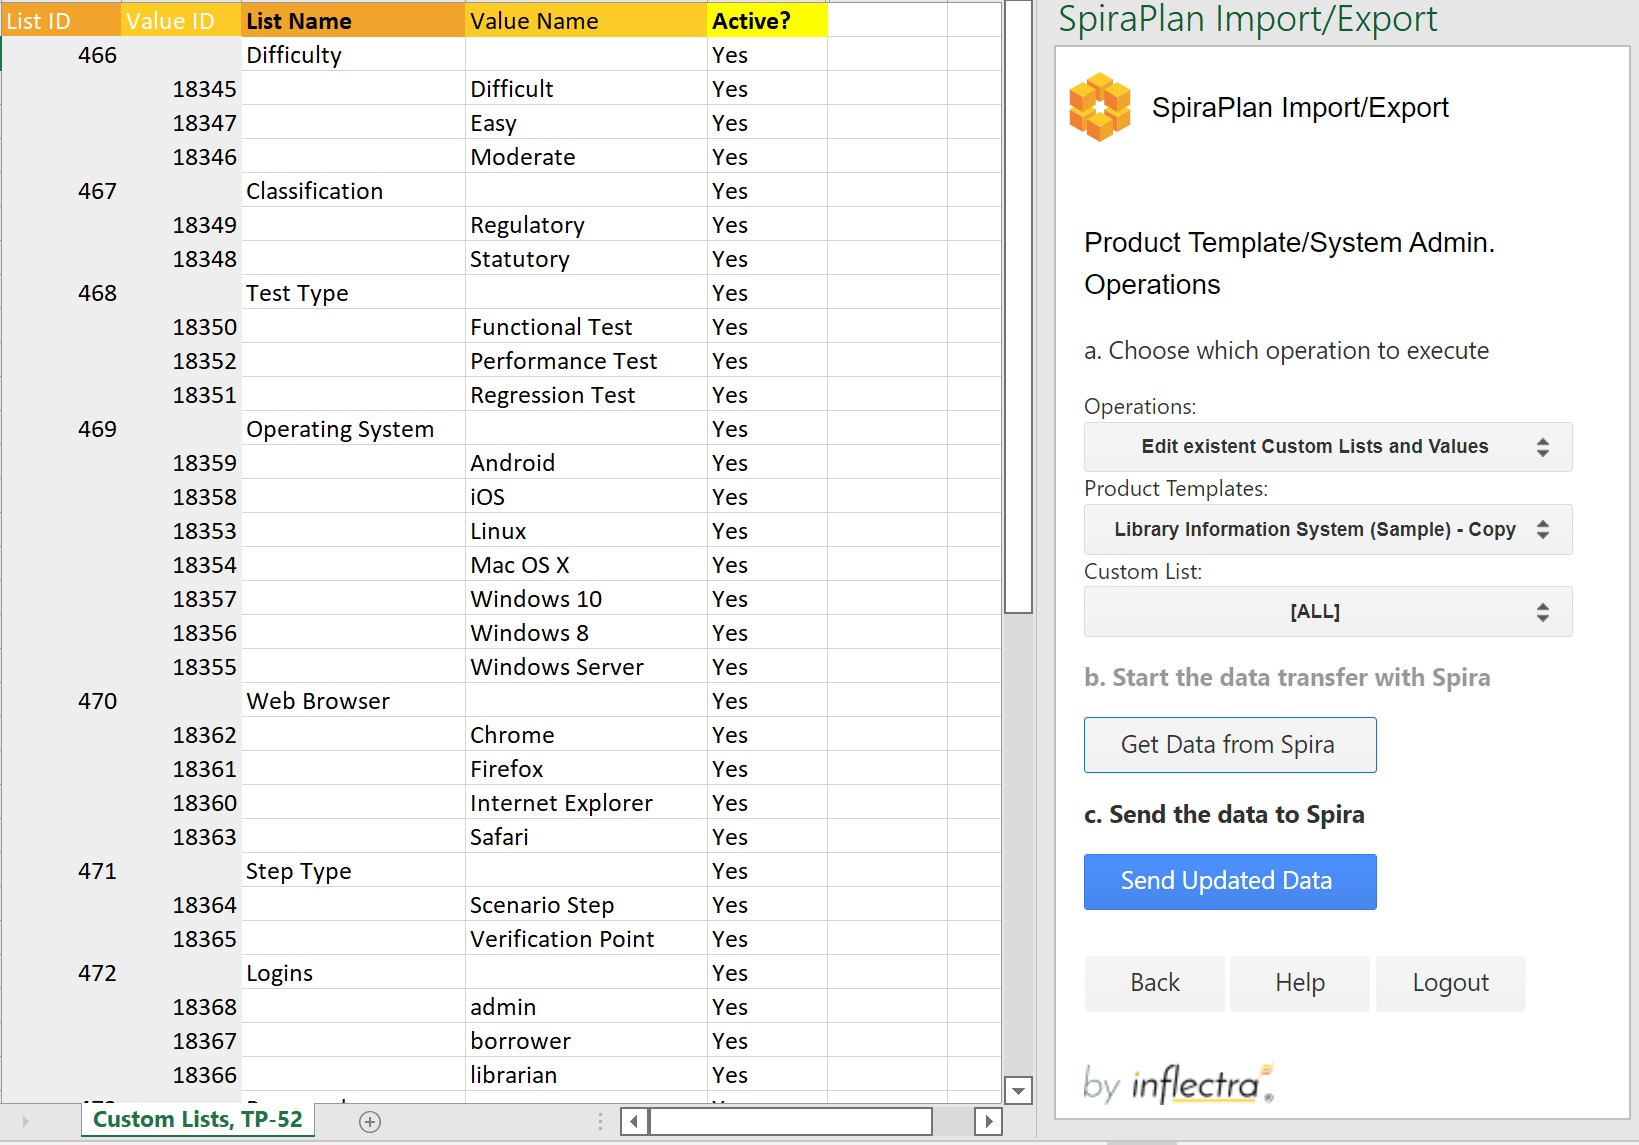
Task: Select the Custom Lists, TP-52 sheet tab
Action: click(198, 1120)
